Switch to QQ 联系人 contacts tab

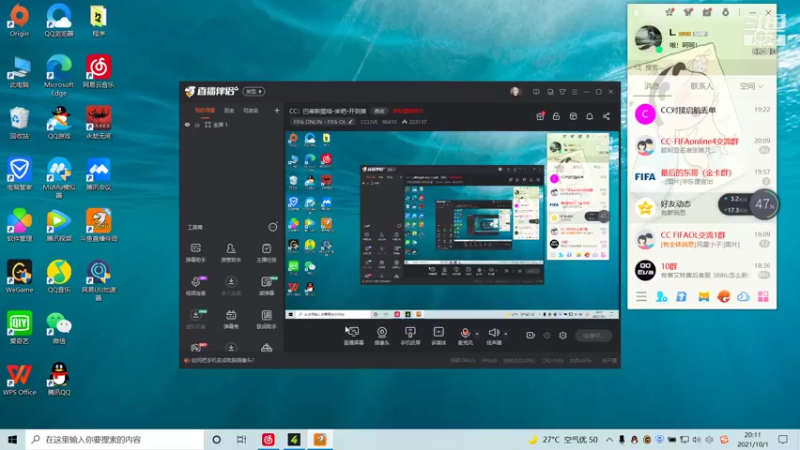pyautogui.click(x=702, y=86)
